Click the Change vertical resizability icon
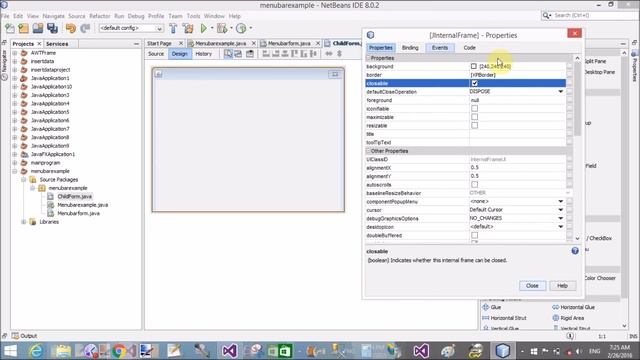 339,54
